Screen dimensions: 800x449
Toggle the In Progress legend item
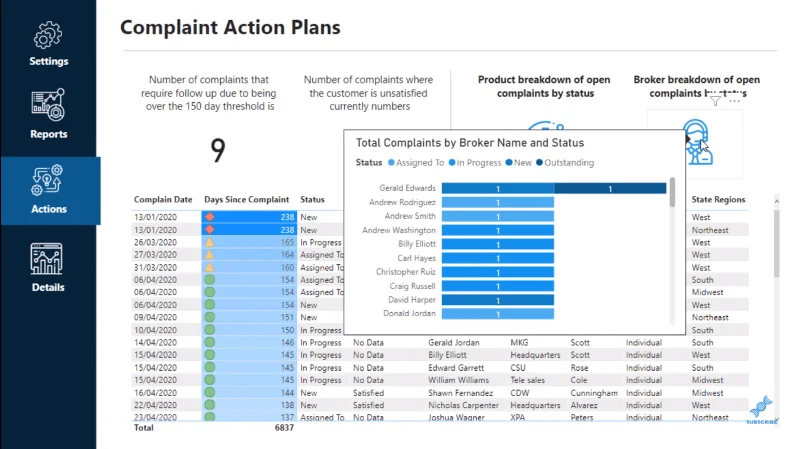[x=474, y=163]
